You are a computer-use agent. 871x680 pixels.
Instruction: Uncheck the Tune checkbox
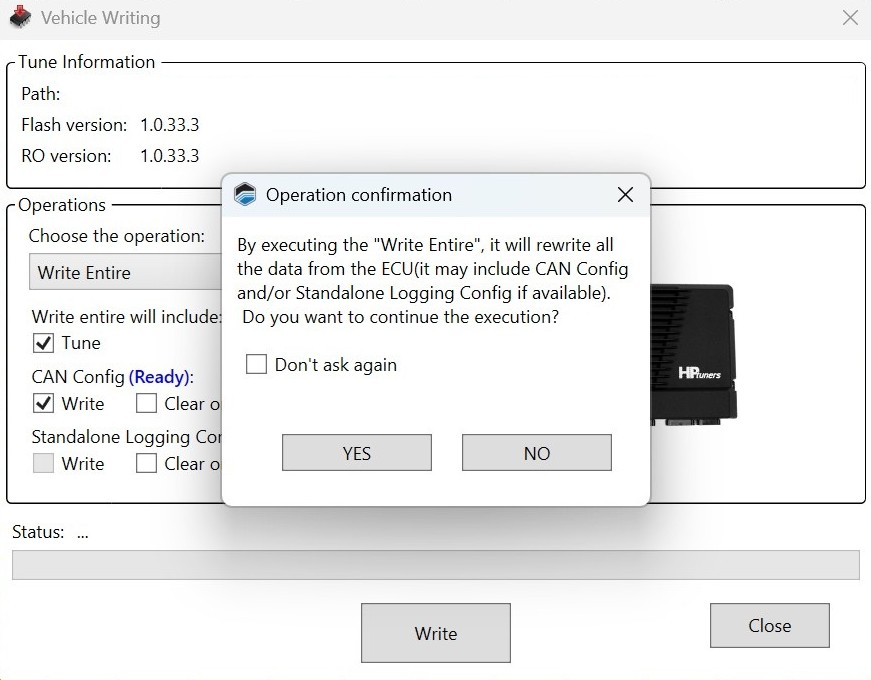(x=44, y=343)
